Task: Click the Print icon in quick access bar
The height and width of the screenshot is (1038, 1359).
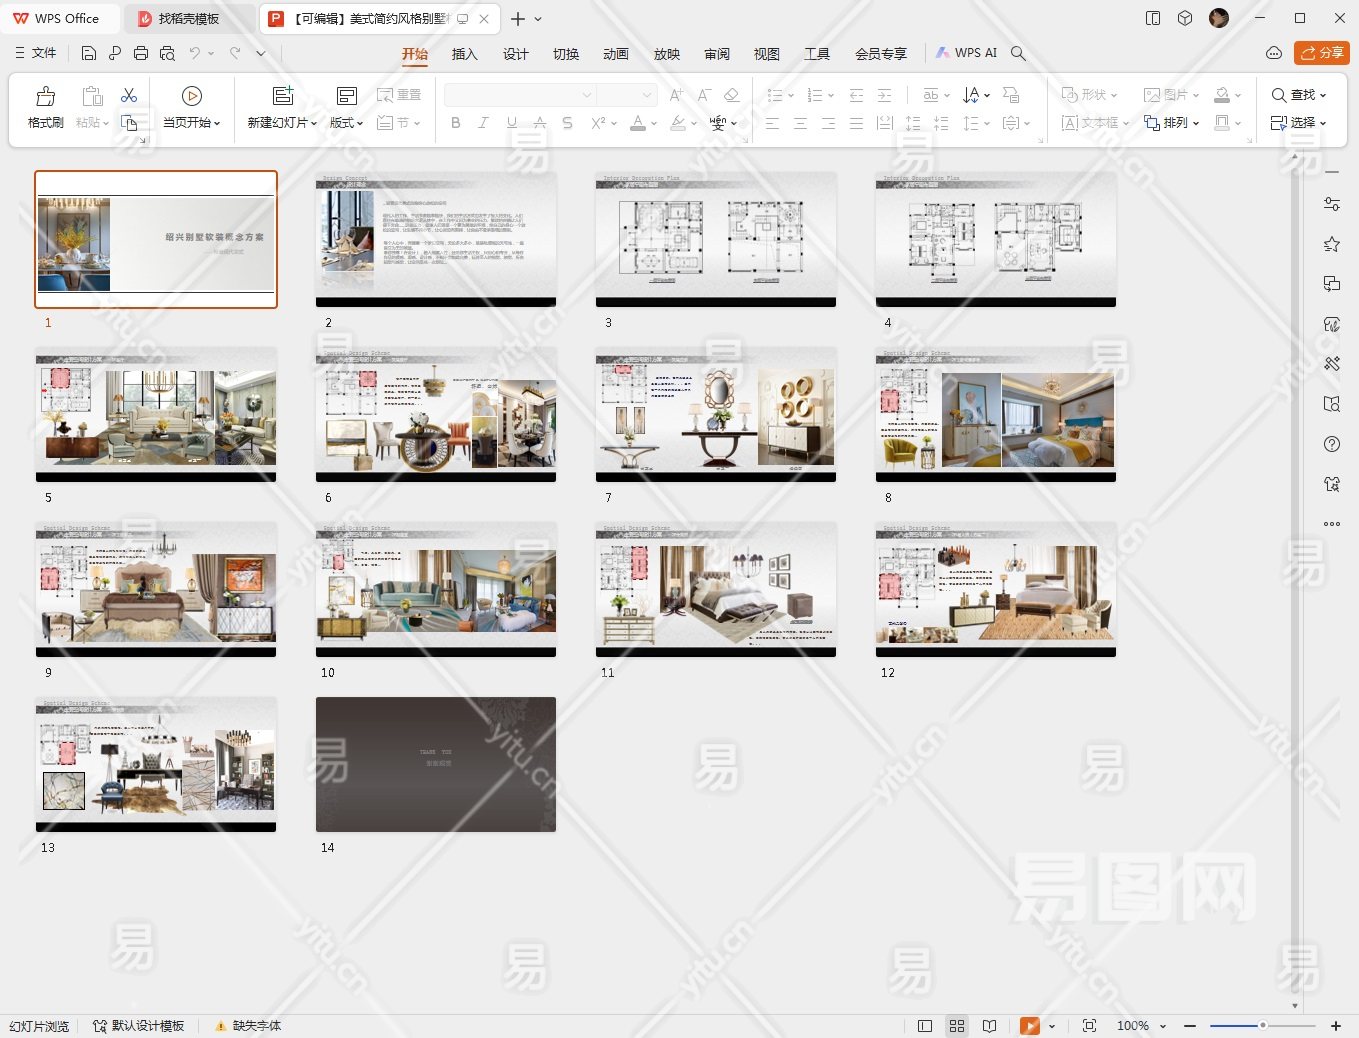Action: (x=141, y=53)
